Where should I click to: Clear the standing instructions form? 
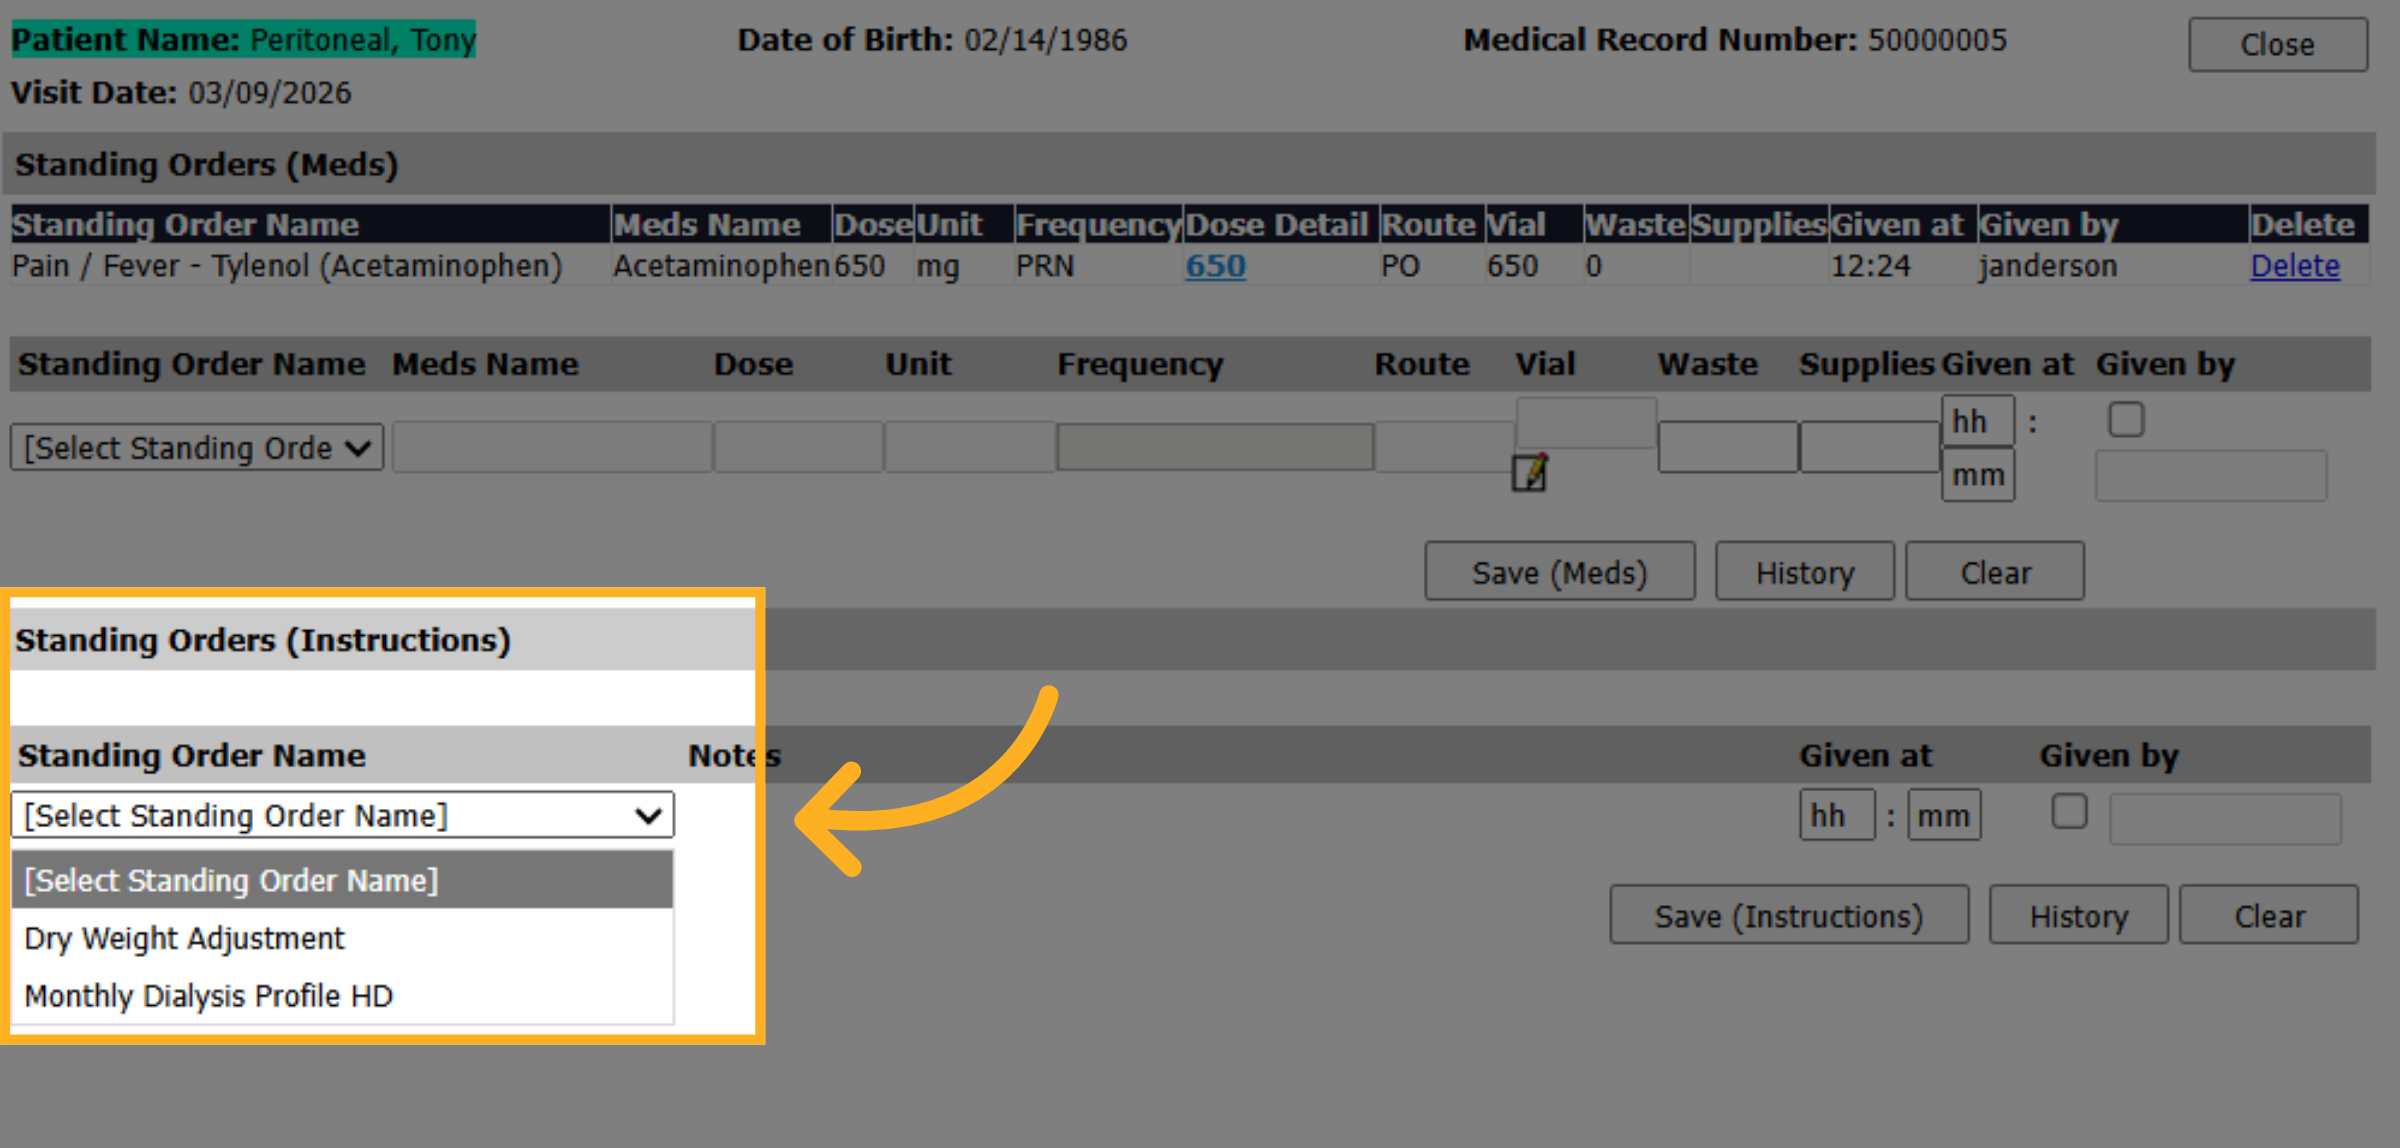pos(2269,915)
